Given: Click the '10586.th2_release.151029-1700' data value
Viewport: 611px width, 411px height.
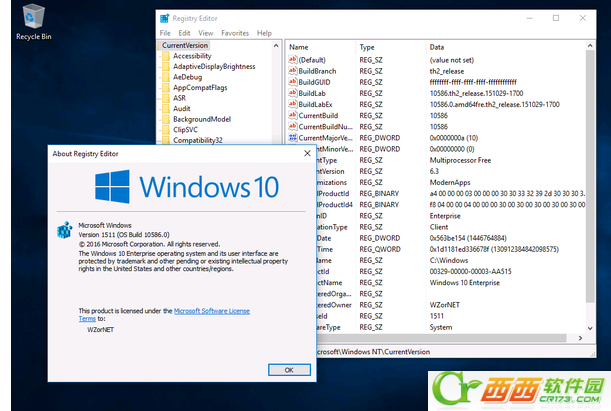Looking at the screenshot, I should coord(476,93).
